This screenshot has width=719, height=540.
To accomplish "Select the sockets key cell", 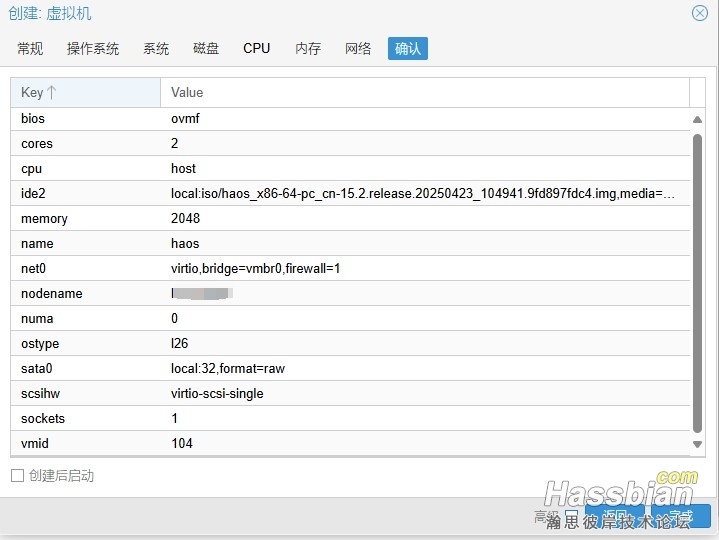I will pos(85,419).
